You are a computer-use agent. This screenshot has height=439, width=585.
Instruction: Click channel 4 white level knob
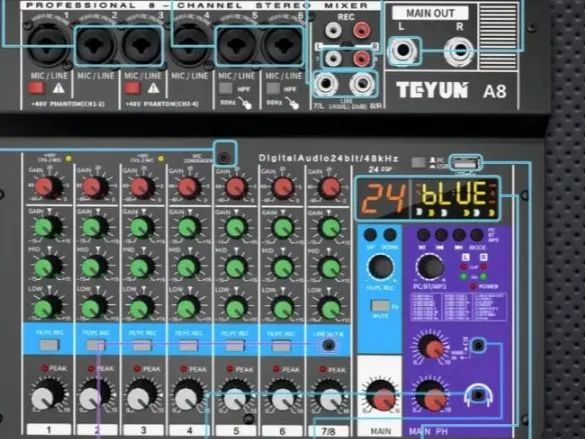pyautogui.click(x=186, y=396)
